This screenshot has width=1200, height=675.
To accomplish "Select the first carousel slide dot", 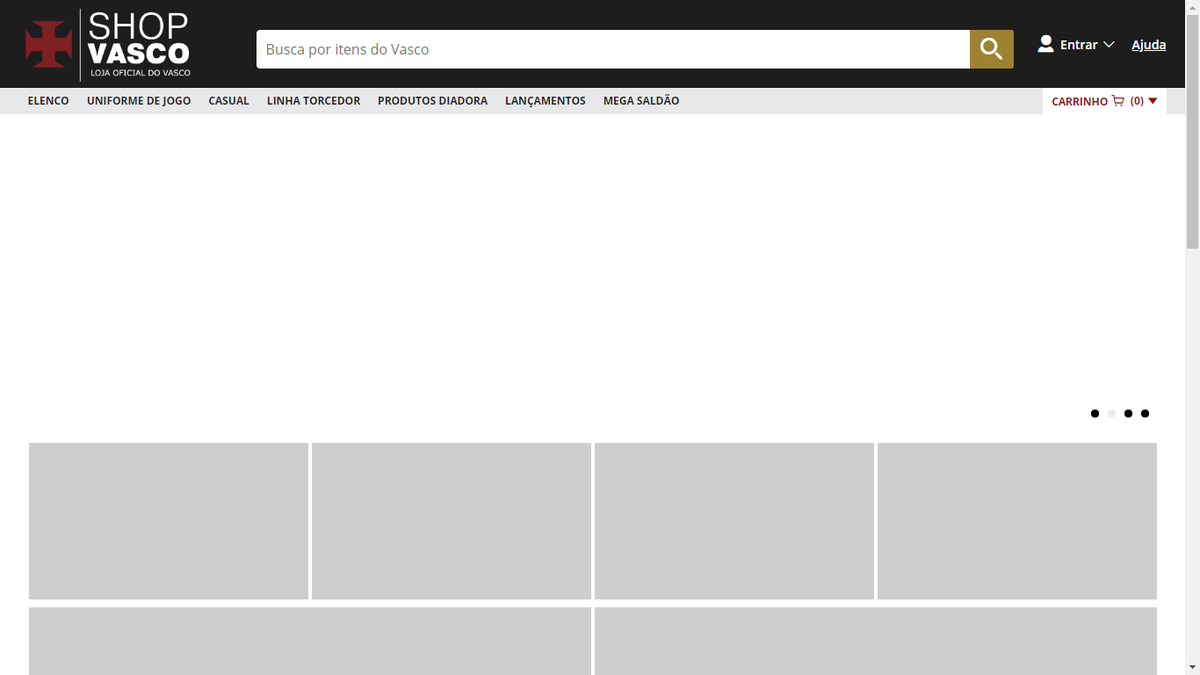I will (1095, 413).
